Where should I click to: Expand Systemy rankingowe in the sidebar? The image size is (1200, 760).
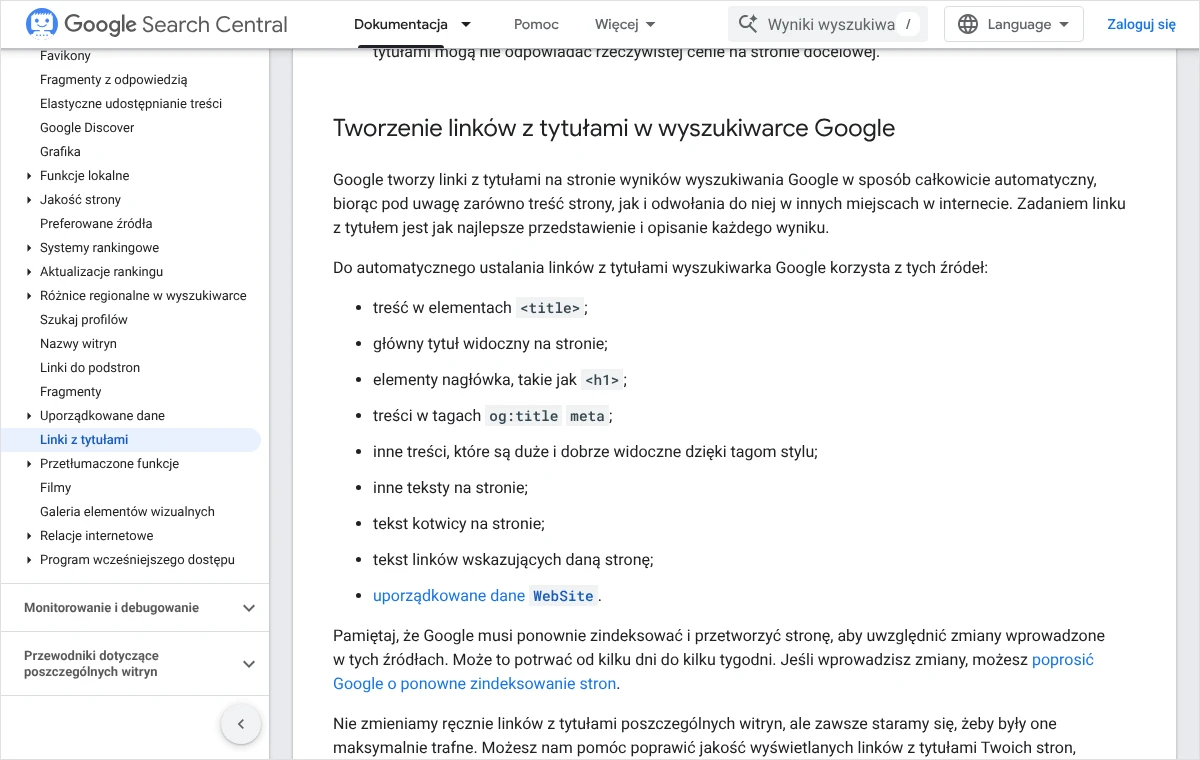pyautogui.click(x=30, y=248)
